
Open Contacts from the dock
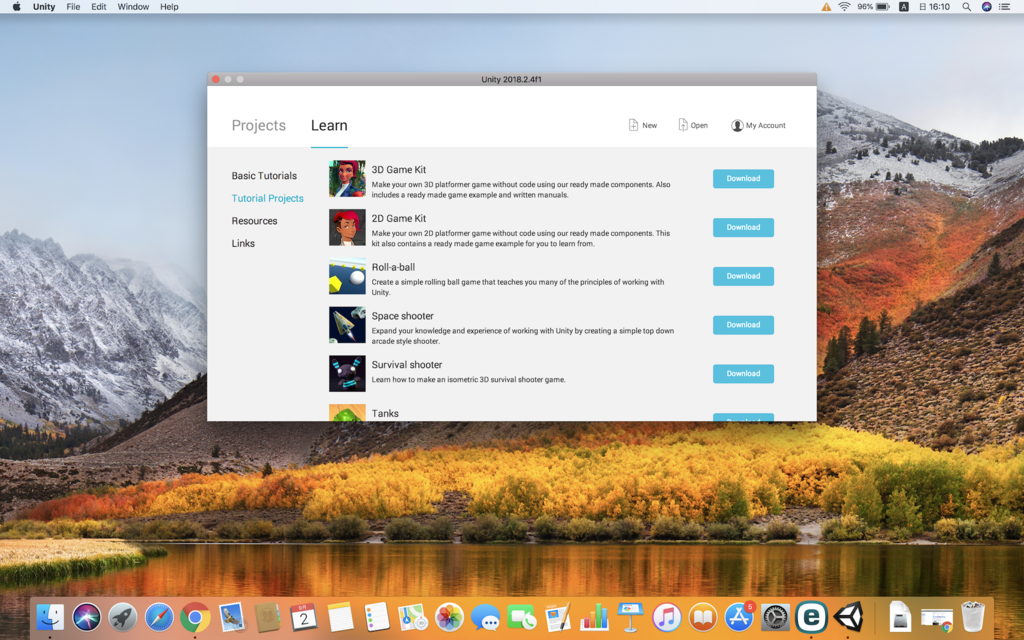[x=267, y=617]
